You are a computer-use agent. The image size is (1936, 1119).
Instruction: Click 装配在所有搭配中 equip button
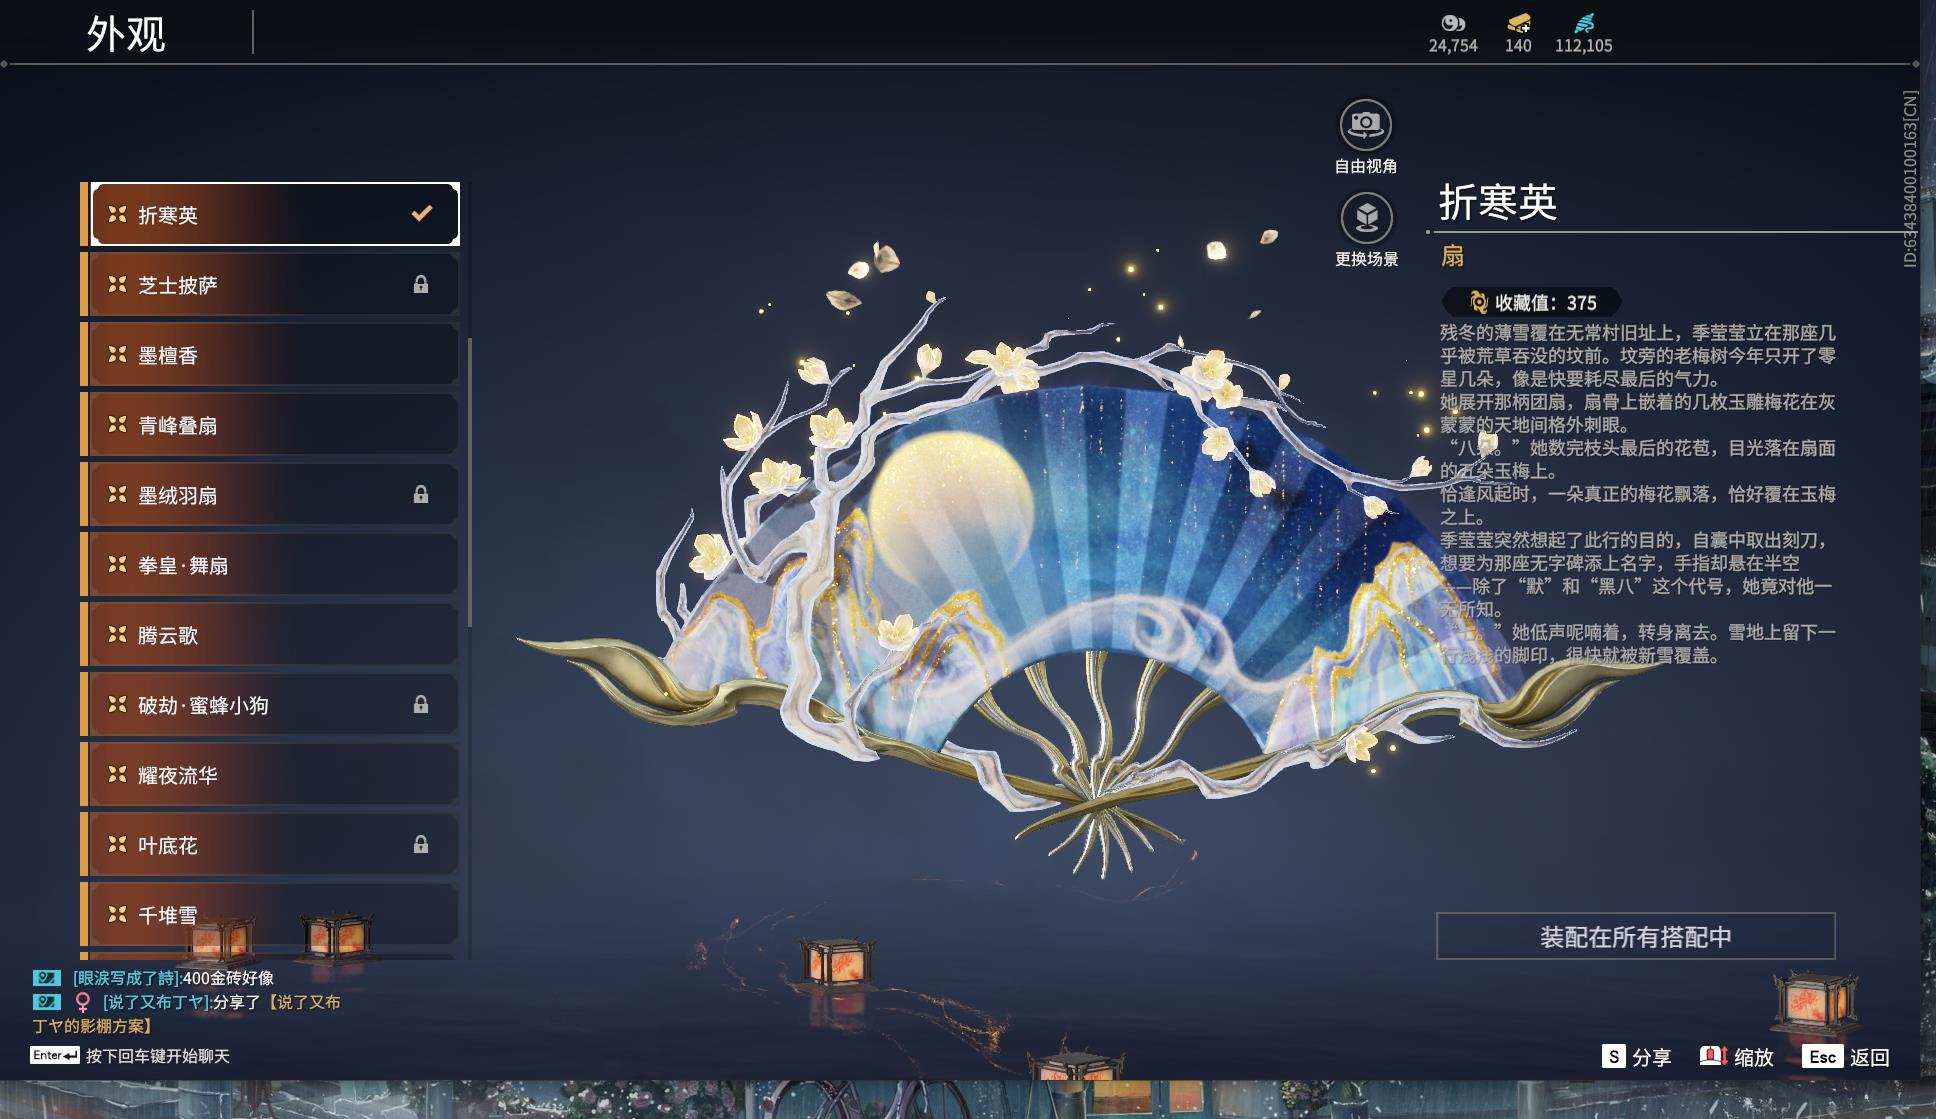click(1635, 936)
